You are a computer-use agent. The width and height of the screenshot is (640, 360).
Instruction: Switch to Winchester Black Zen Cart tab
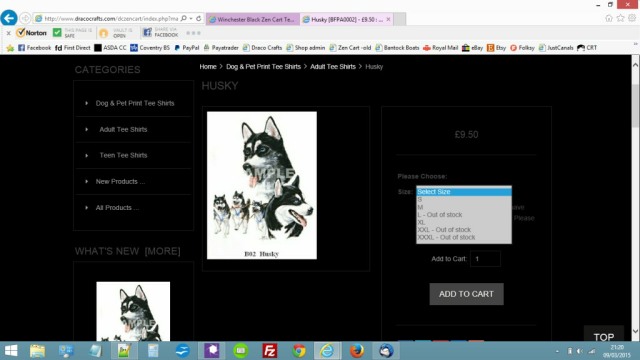pos(253,19)
